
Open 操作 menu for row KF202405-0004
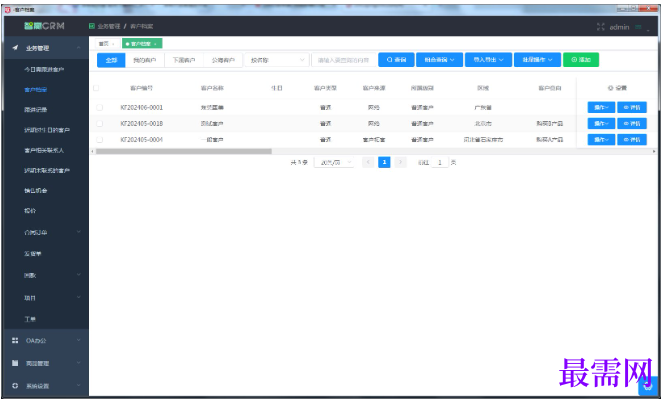click(x=601, y=140)
